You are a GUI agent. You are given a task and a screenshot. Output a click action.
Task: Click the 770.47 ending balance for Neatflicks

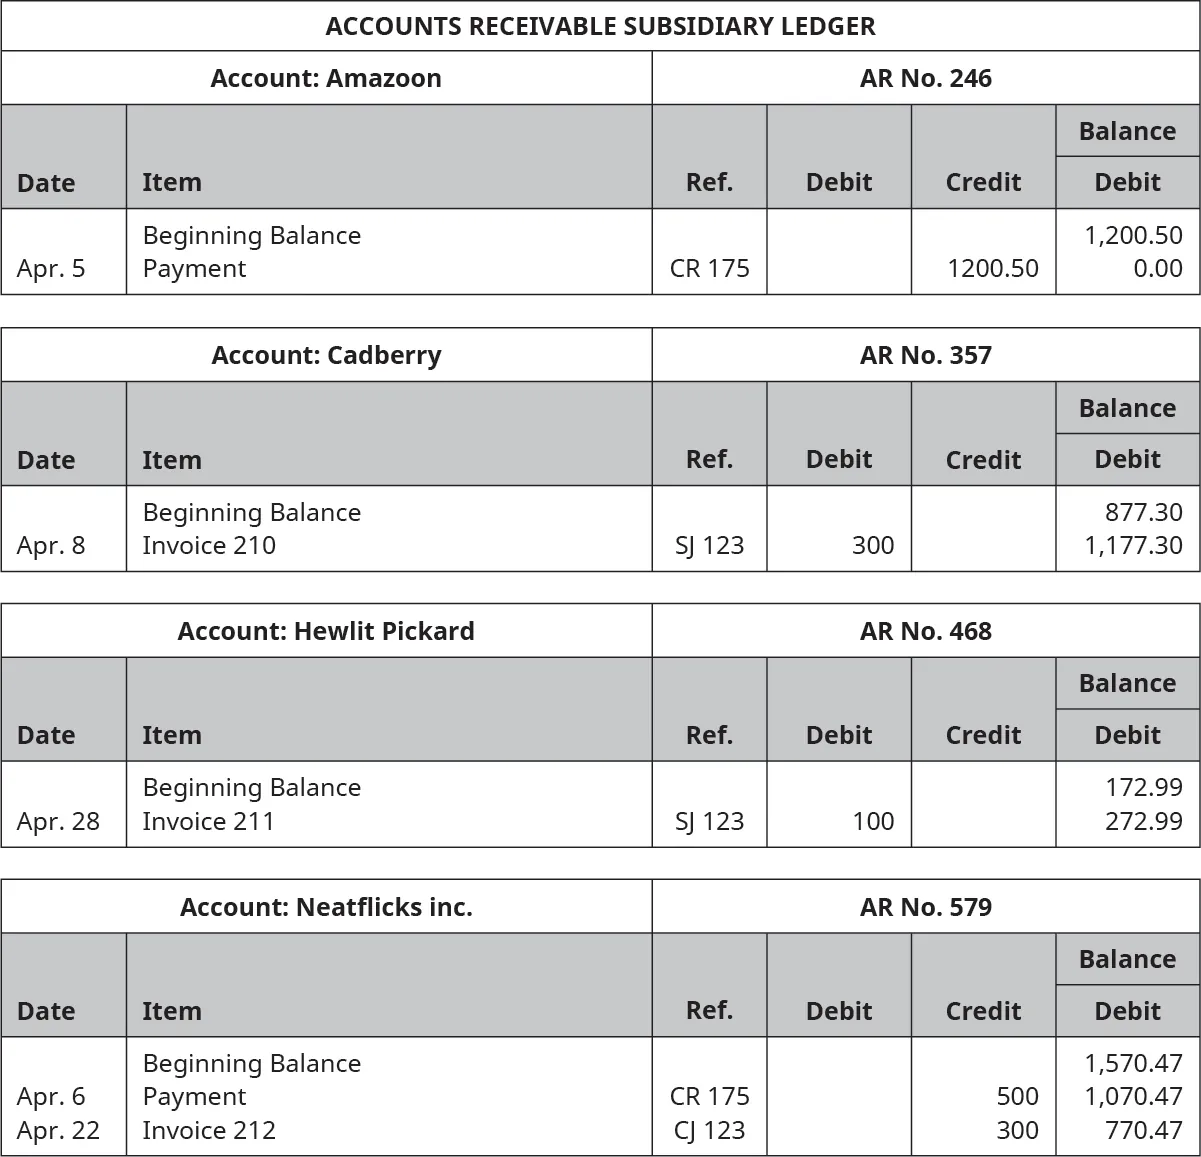[x=1144, y=1130]
